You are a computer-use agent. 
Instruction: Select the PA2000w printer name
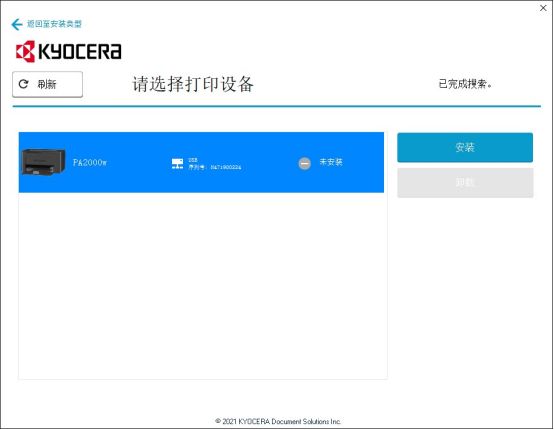pos(90,163)
